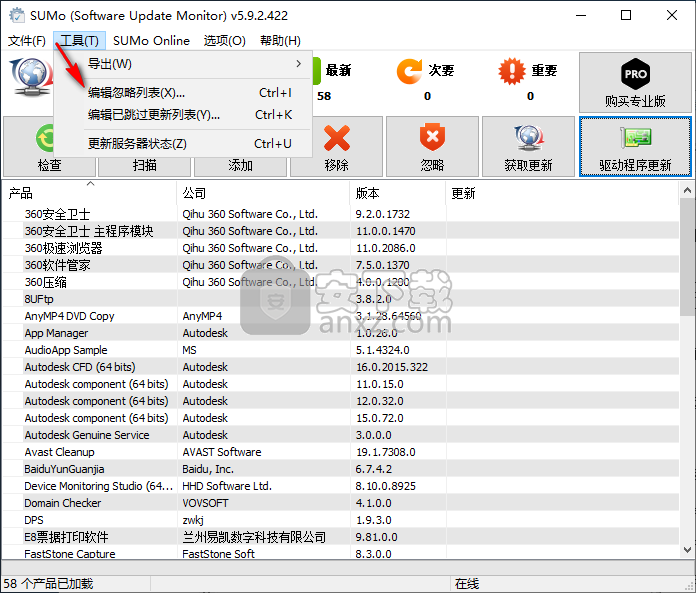The image size is (696, 593).
Task: Sort by the 更新 column header
Action: (562, 193)
